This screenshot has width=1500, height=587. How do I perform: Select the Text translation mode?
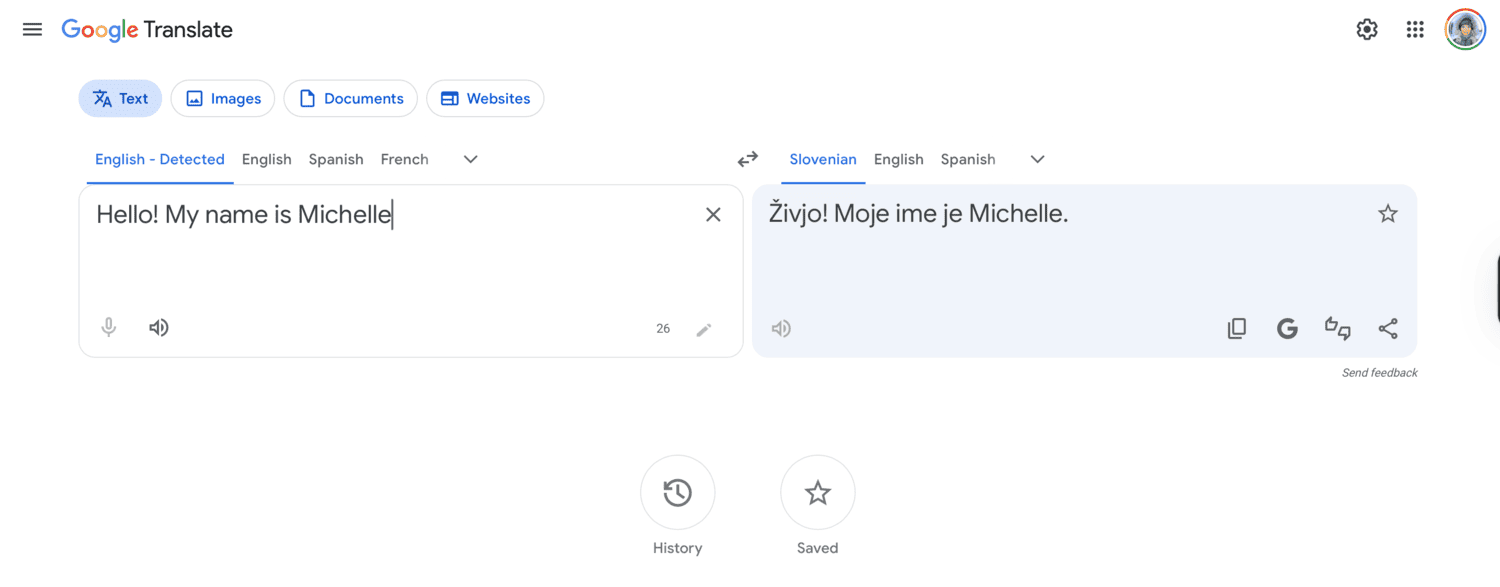click(120, 98)
